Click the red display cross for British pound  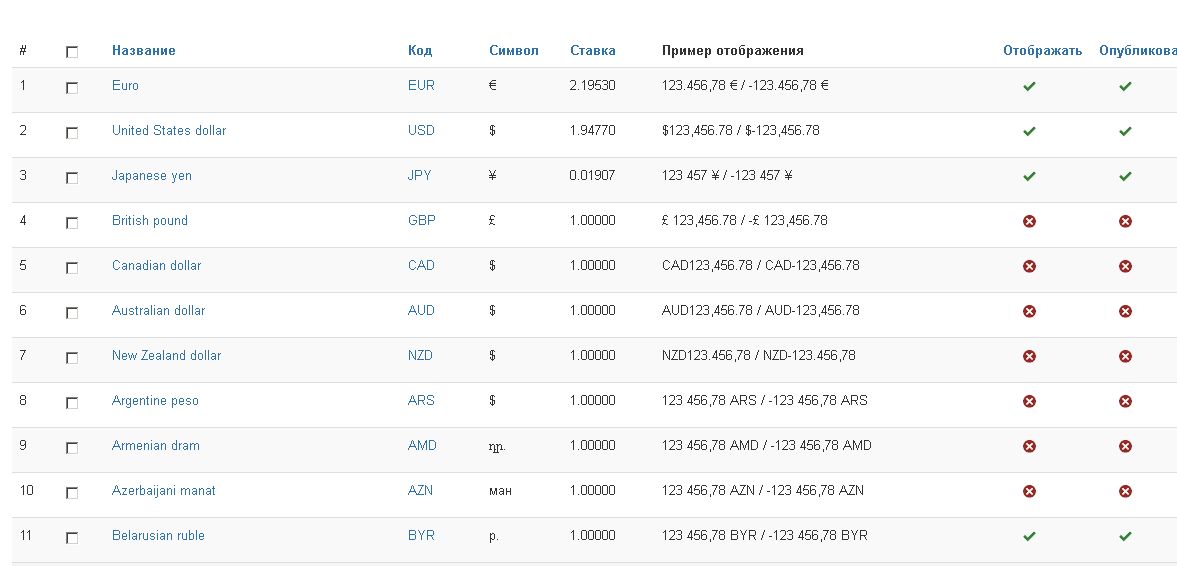point(1029,221)
